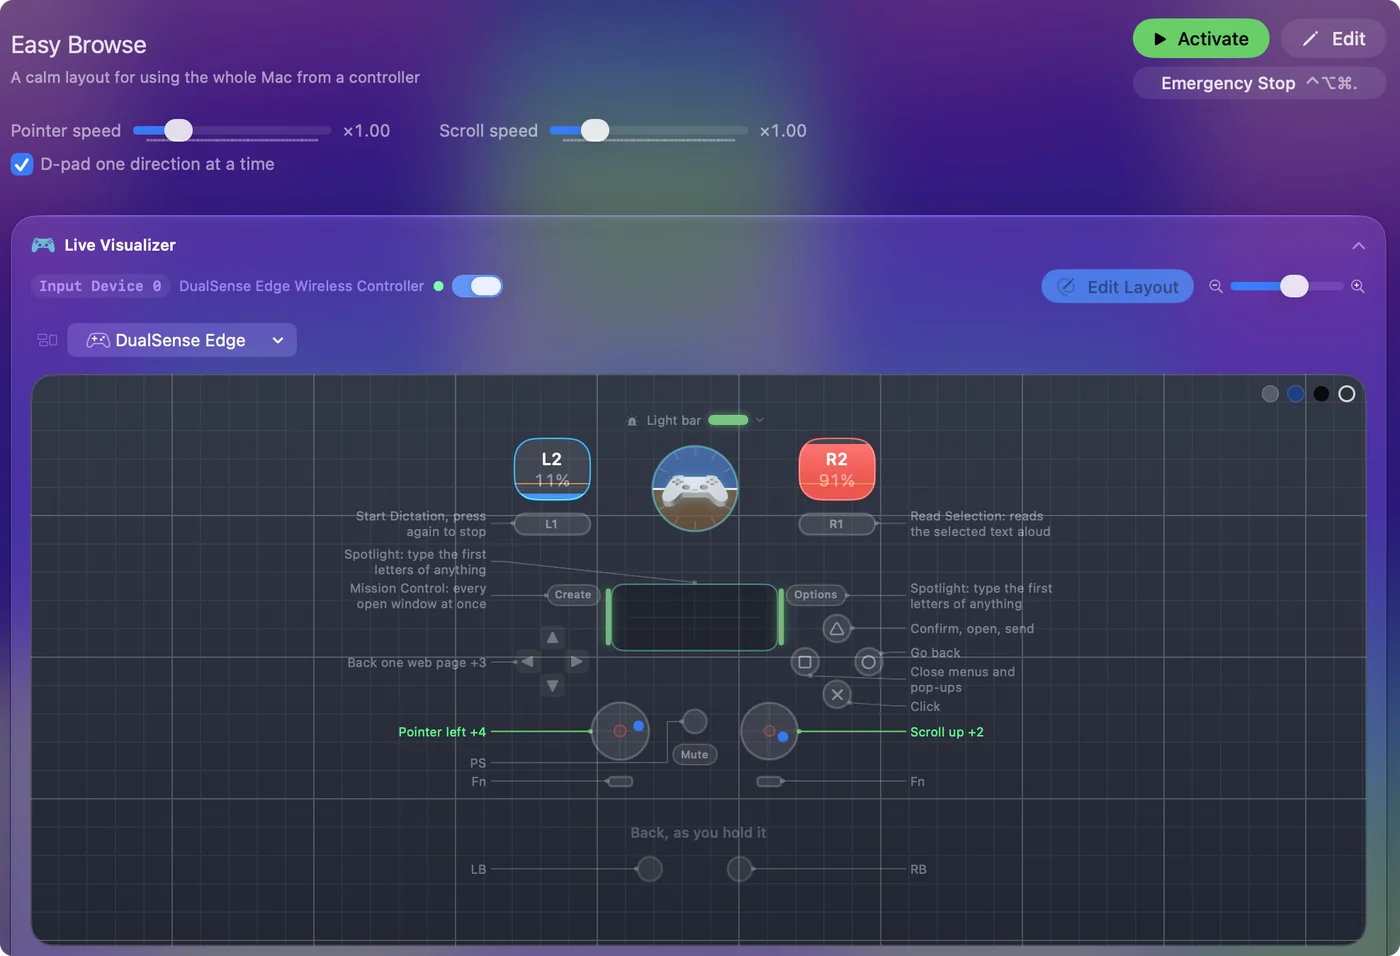The width and height of the screenshot is (1400, 956).
Task: Click the Create button on controller
Action: click(x=573, y=595)
